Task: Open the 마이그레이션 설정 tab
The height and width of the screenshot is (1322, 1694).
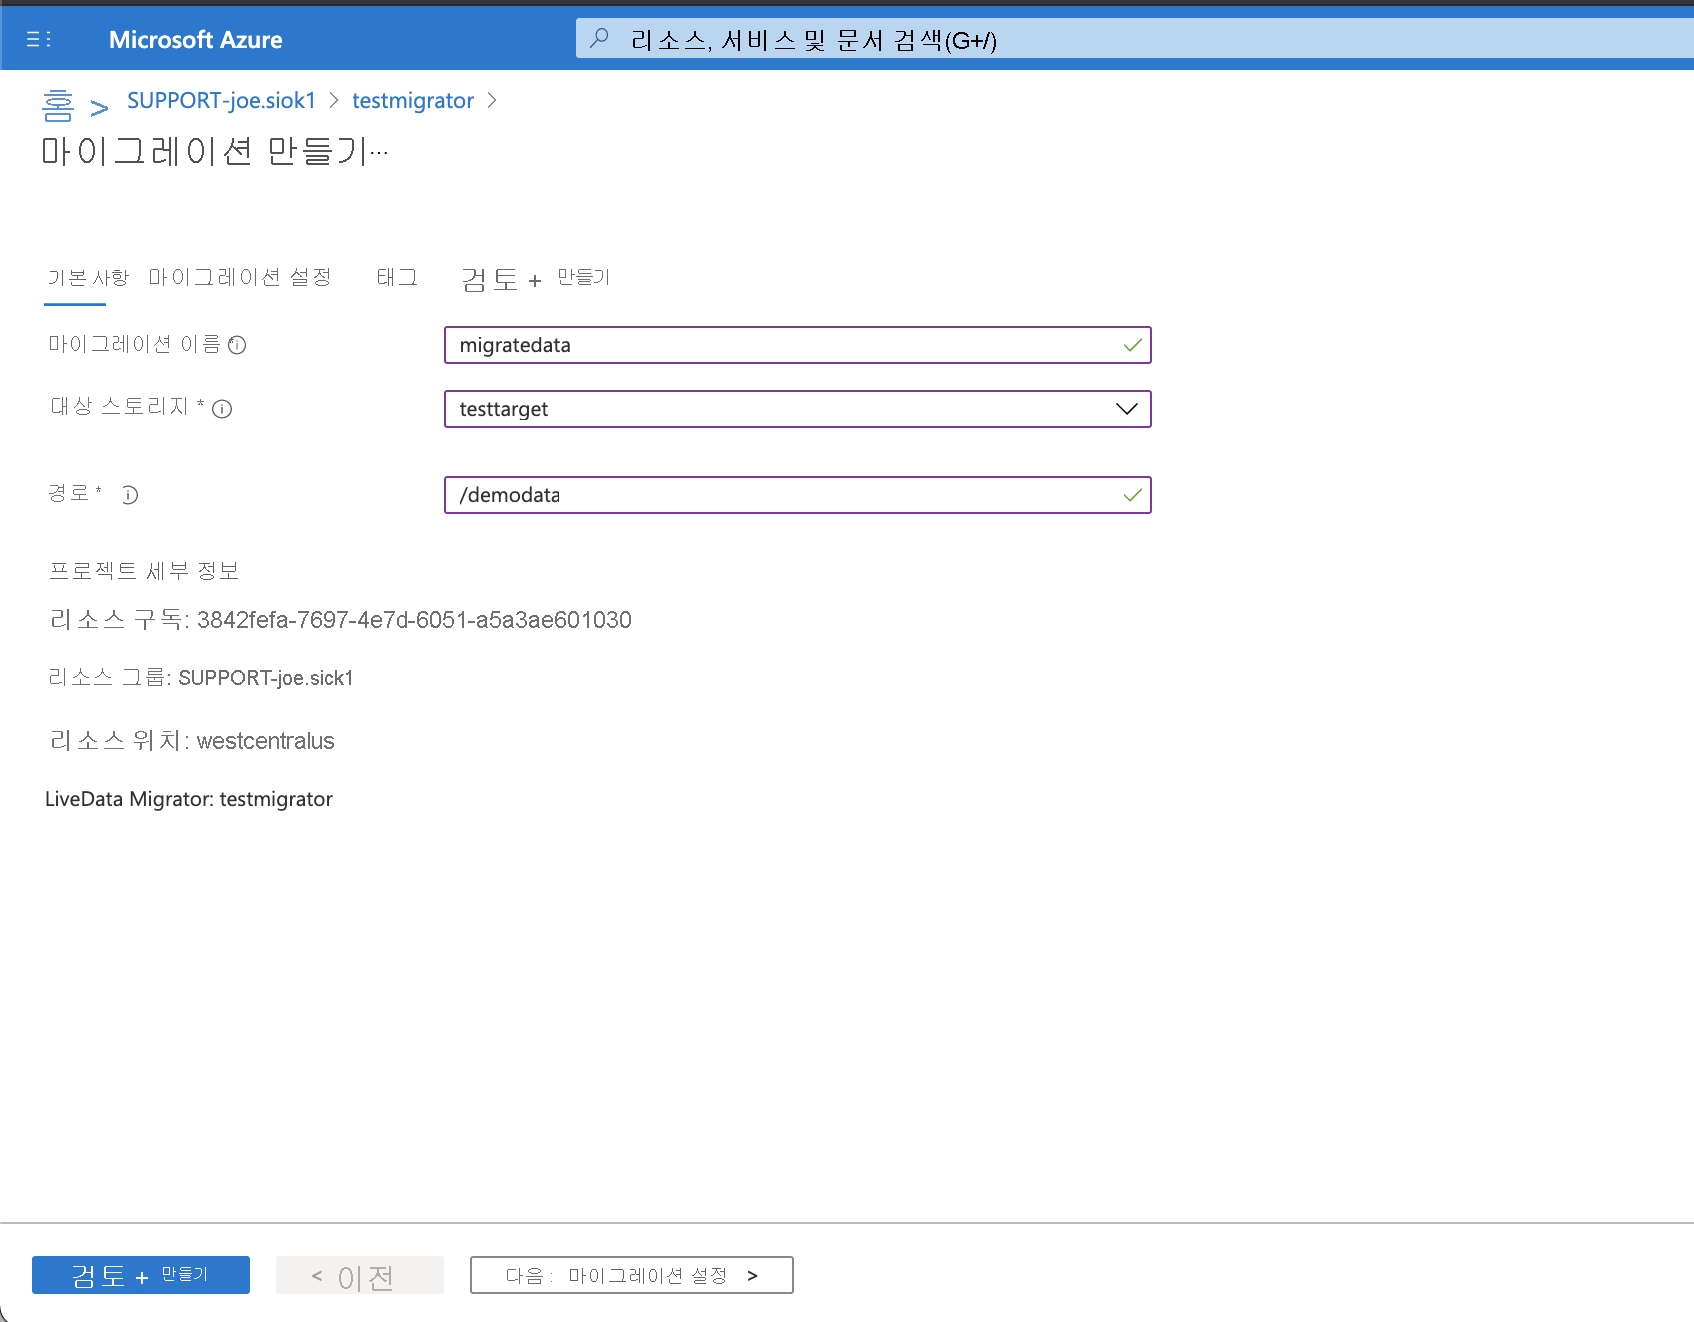Action: pyautogui.click(x=240, y=277)
